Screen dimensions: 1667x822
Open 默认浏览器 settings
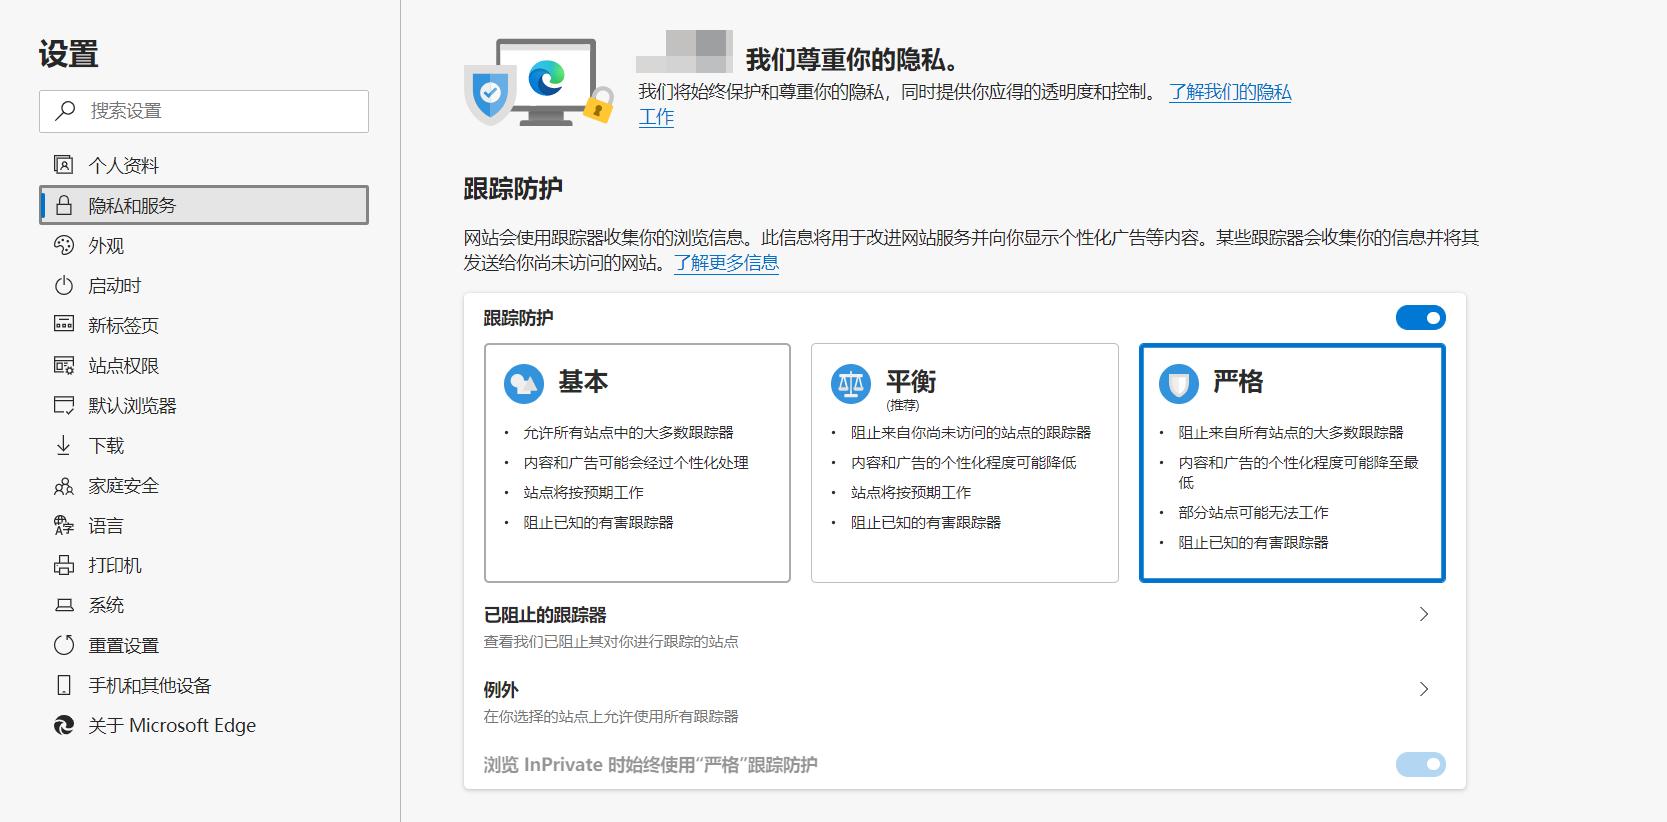204,405
